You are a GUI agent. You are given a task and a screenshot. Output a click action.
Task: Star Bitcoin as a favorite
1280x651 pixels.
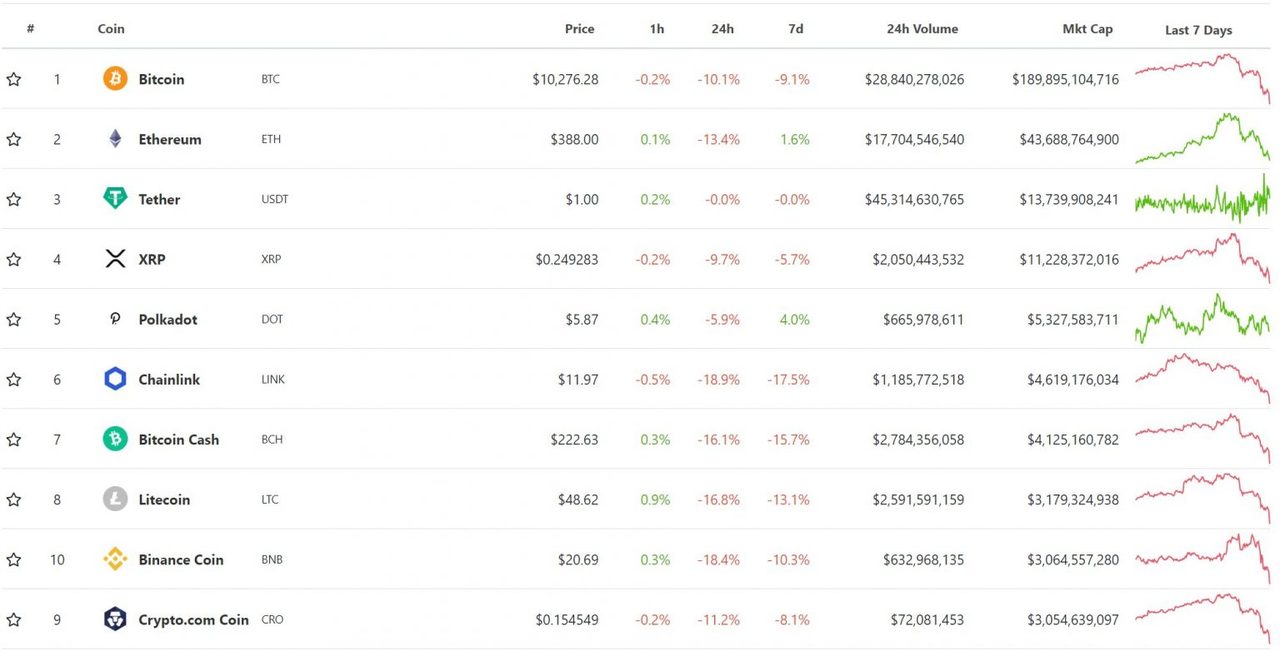point(14,79)
